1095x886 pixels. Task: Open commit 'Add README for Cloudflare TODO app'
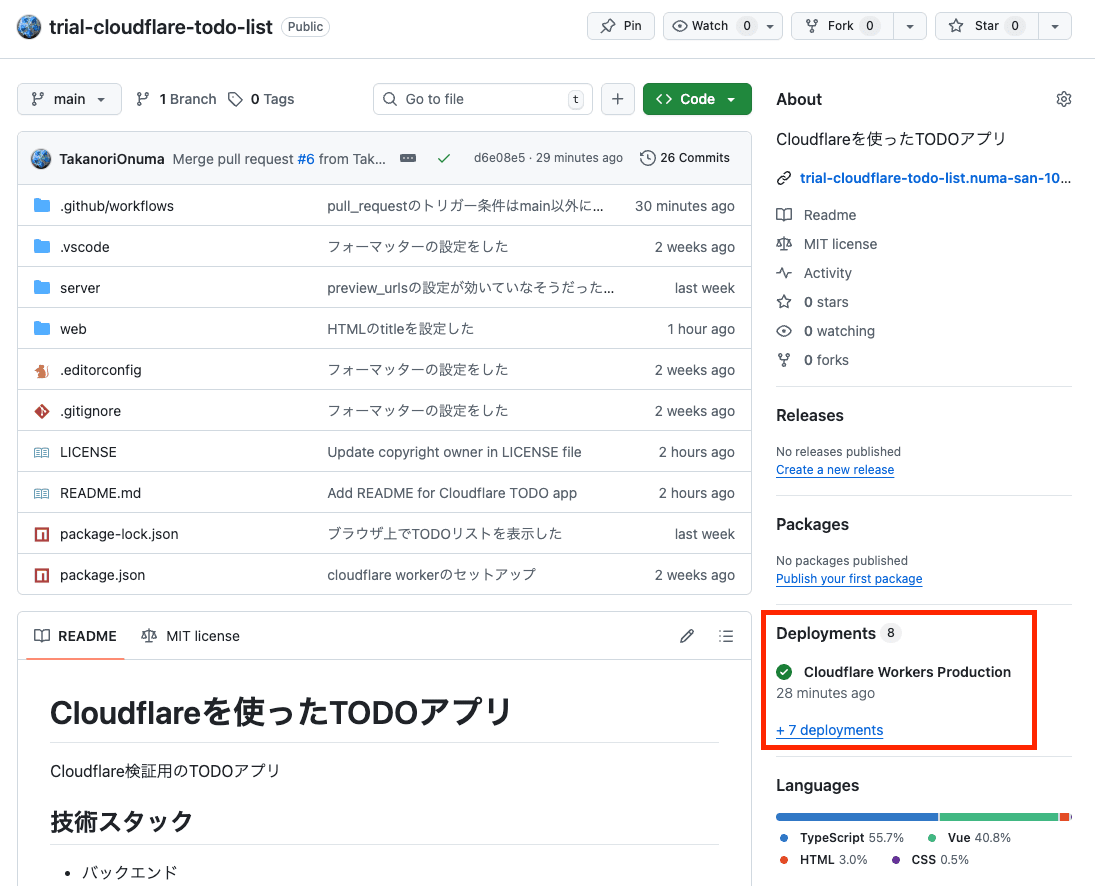[452, 493]
